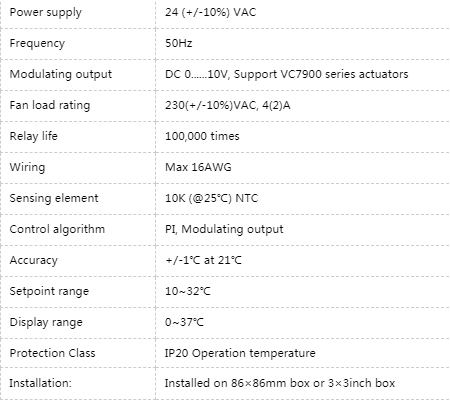Select the Display range value 0~37°C
This screenshot has width=450, height=400.
[x=184, y=322]
